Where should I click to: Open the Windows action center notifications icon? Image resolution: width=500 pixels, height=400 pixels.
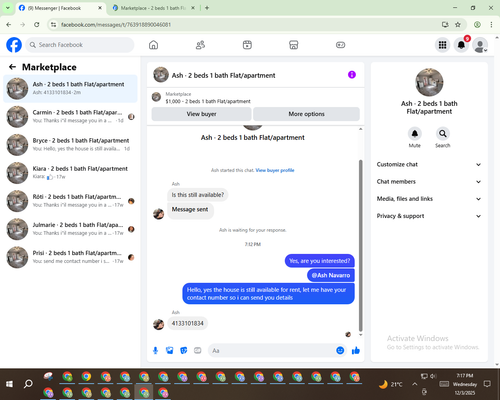coord(487,384)
